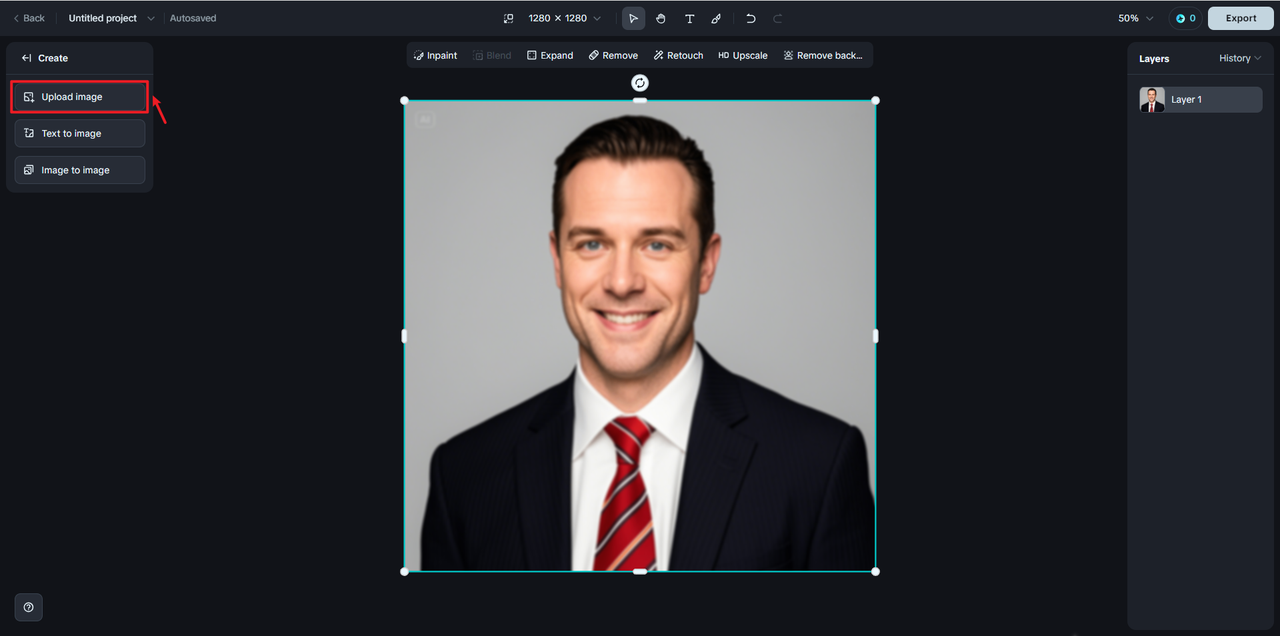
Task: Open the canvas size 1280 × 1280 dropdown
Action: tap(565, 18)
